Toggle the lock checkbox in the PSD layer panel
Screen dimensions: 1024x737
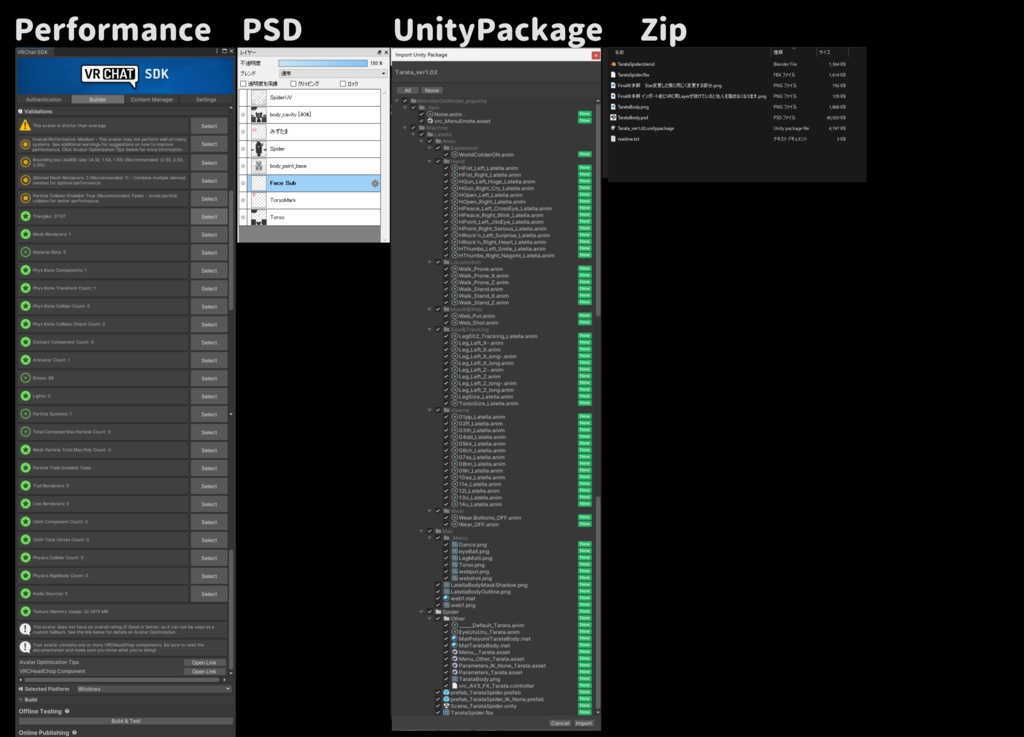pos(343,84)
